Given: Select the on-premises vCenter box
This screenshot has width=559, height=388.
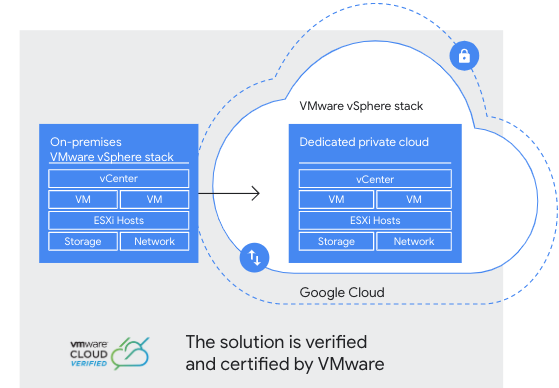Looking at the screenshot, I should 119,178.
